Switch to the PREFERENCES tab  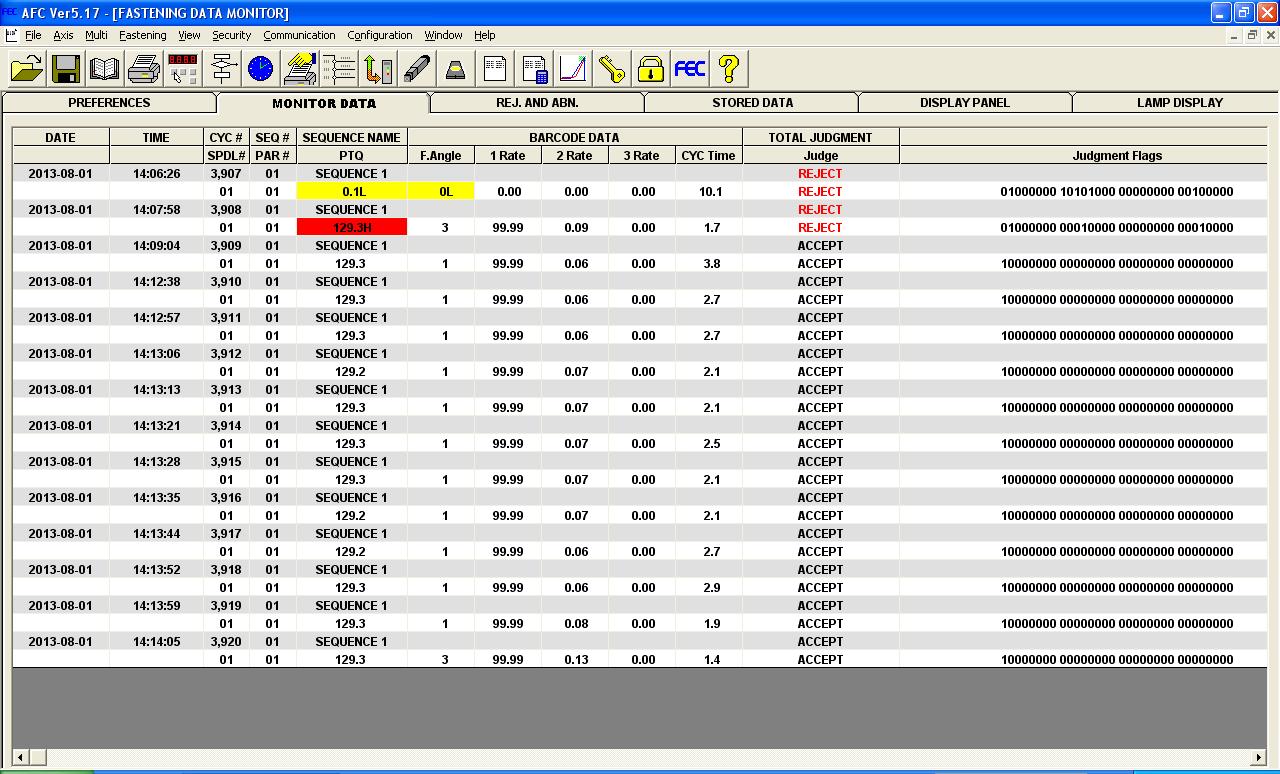[109, 102]
